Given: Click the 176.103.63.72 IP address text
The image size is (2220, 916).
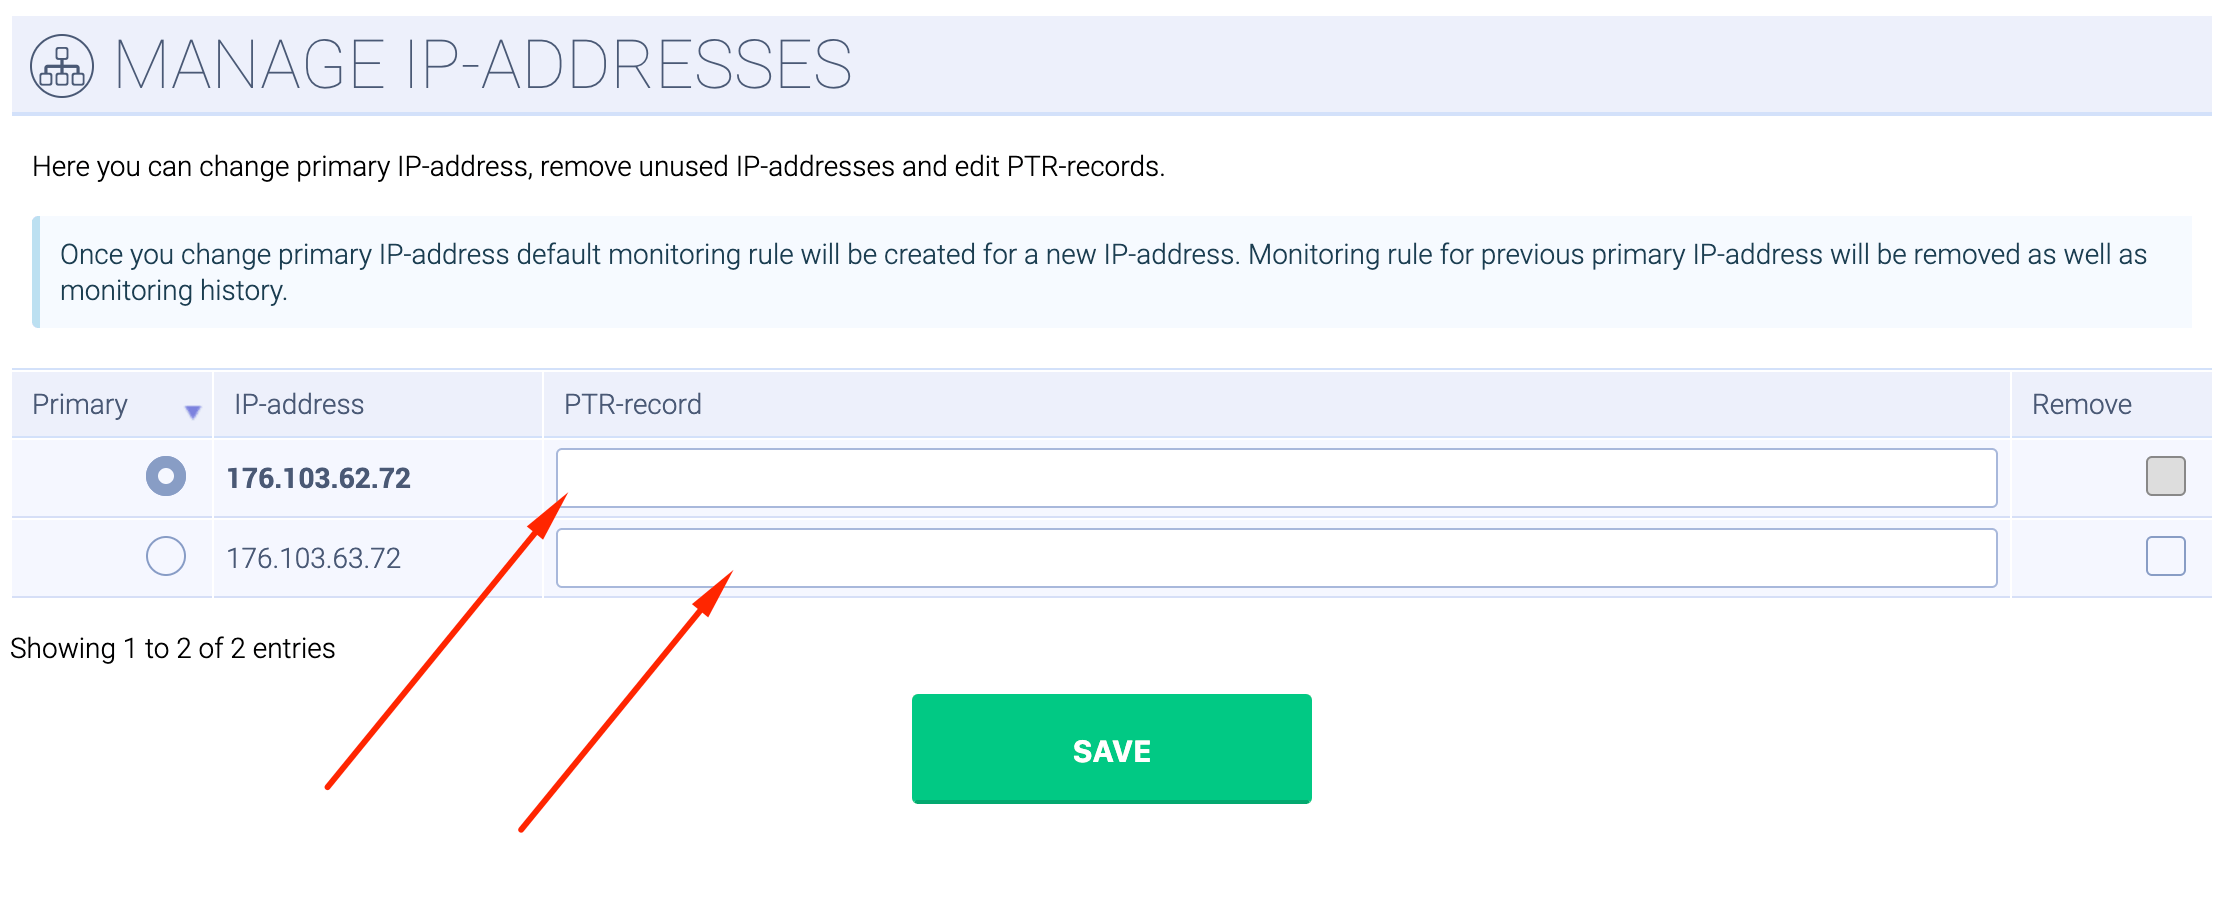Looking at the screenshot, I should click(x=313, y=558).
